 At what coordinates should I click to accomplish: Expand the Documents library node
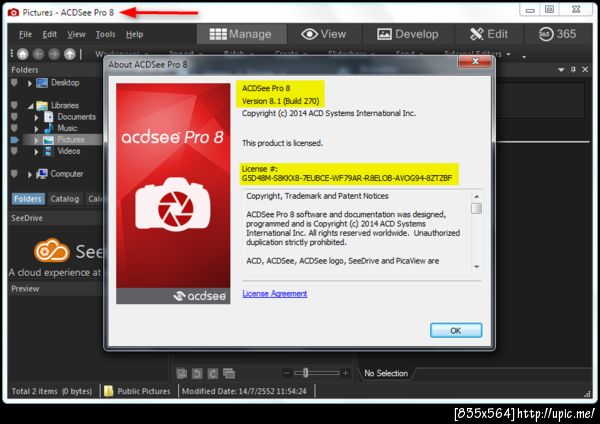coord(36,117)
